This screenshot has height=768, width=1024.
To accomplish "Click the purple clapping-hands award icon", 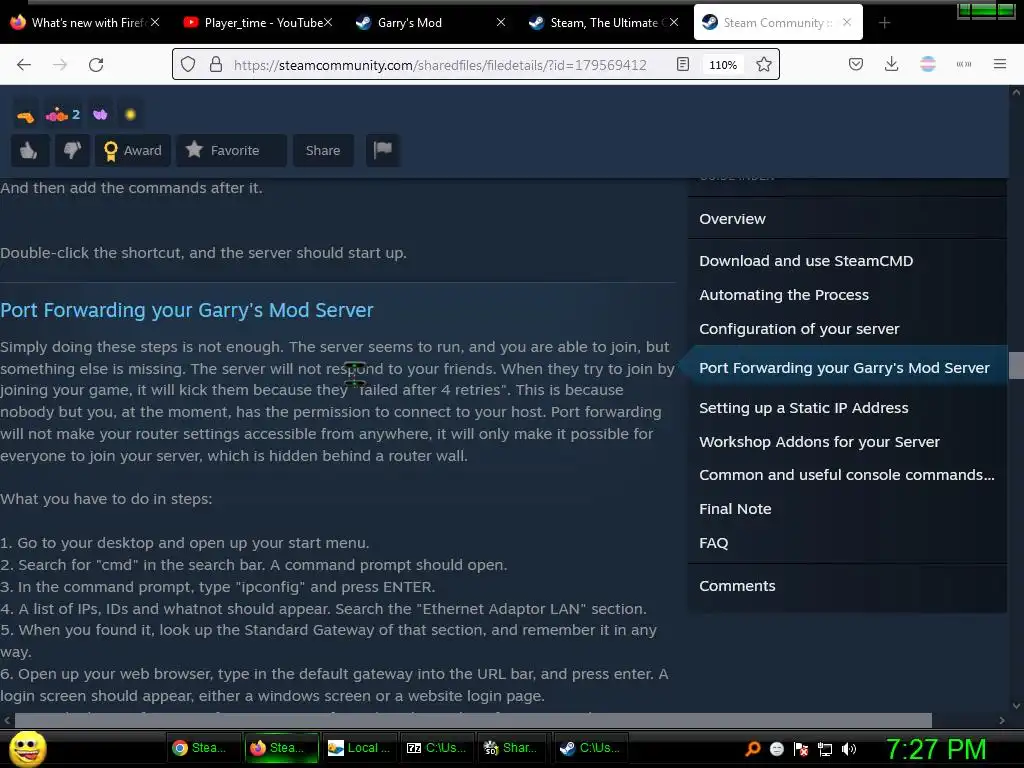I will click(x=100, y=115).
